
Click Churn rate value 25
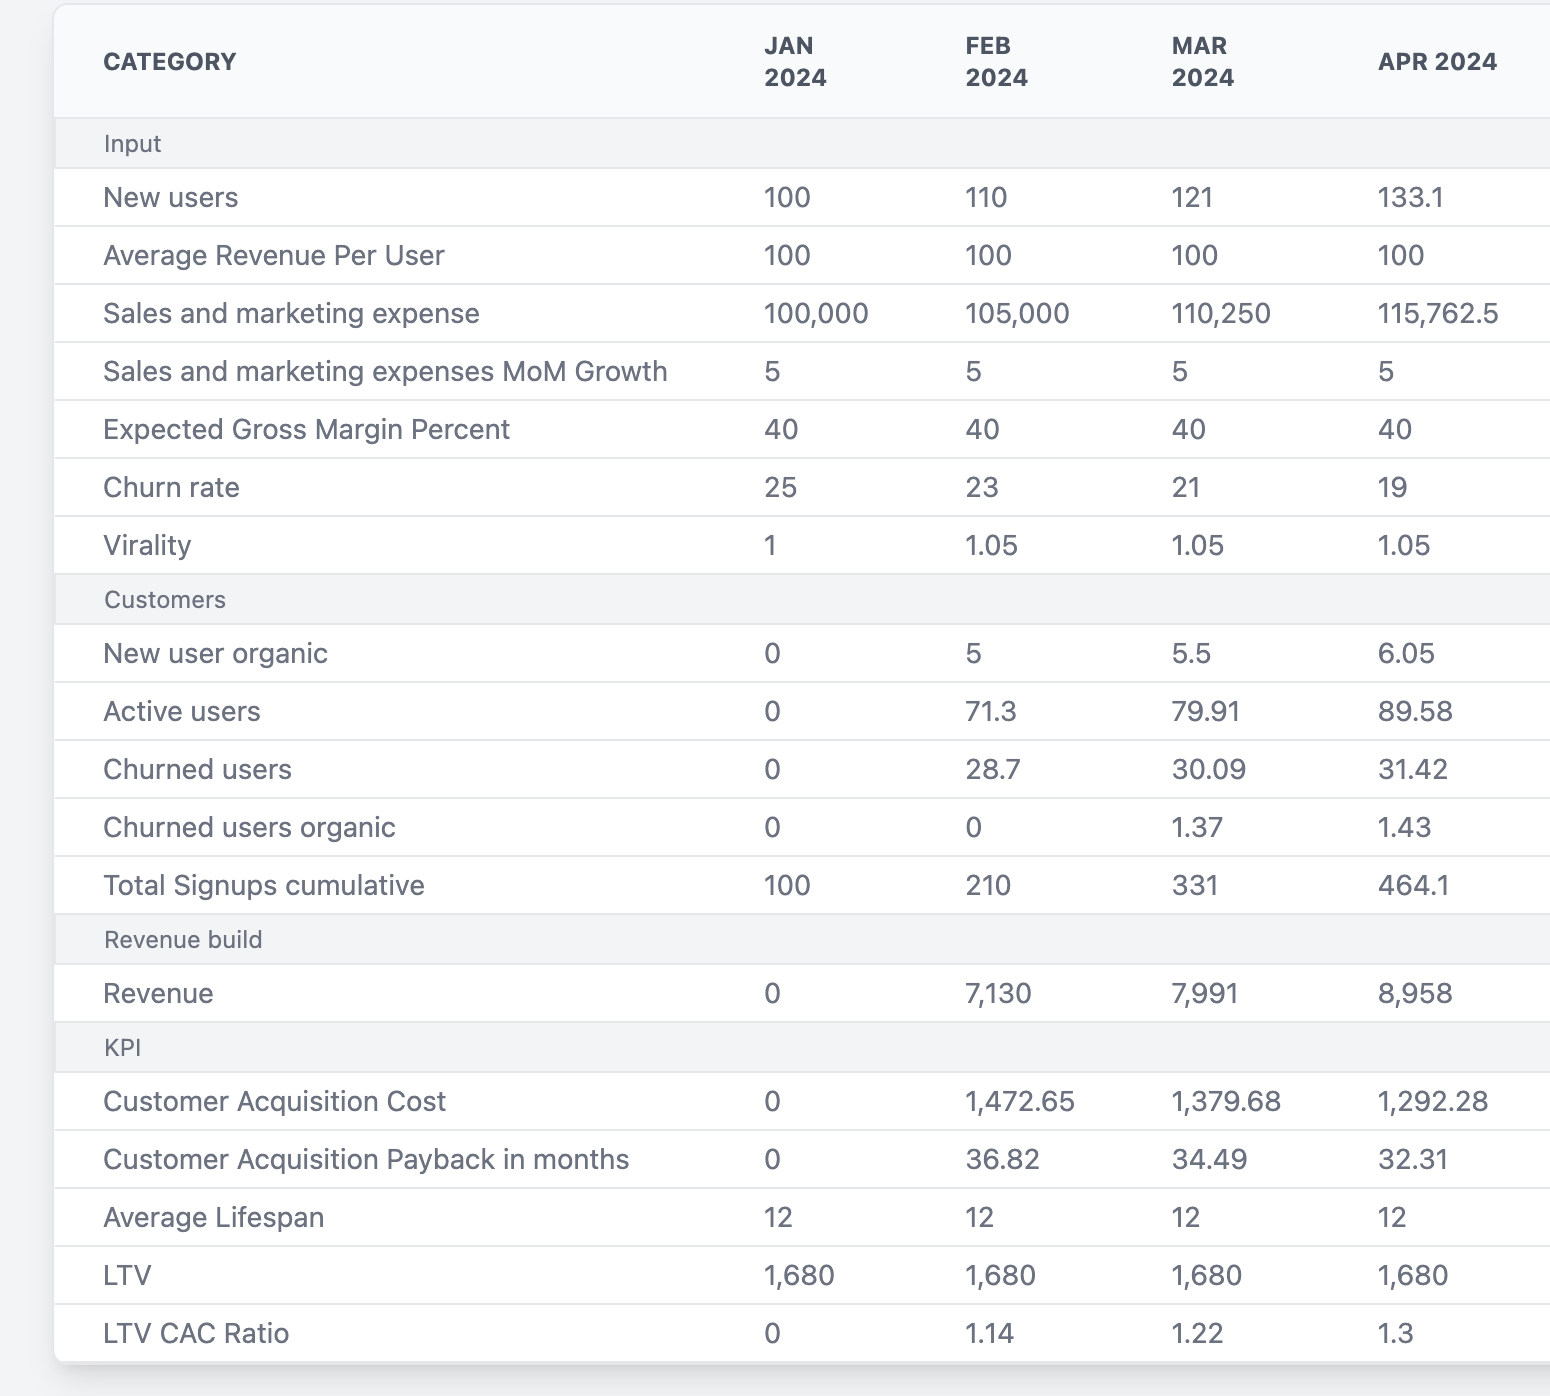coord(781,487)
